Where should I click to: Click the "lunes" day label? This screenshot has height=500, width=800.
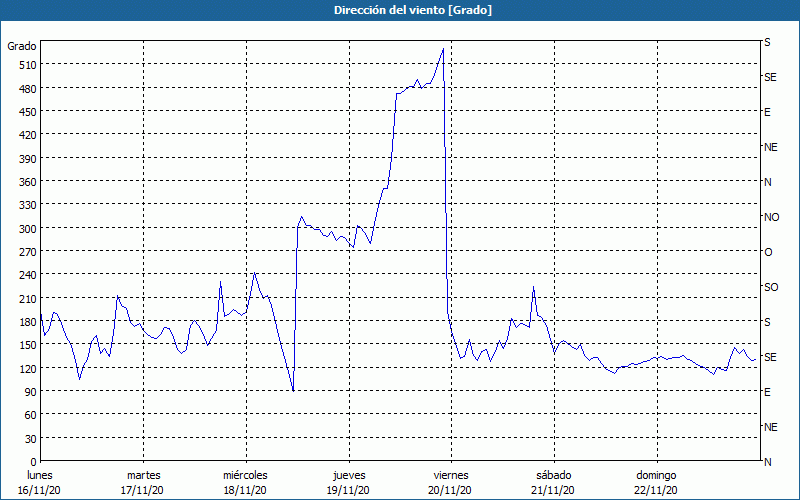tap(40, 476)
